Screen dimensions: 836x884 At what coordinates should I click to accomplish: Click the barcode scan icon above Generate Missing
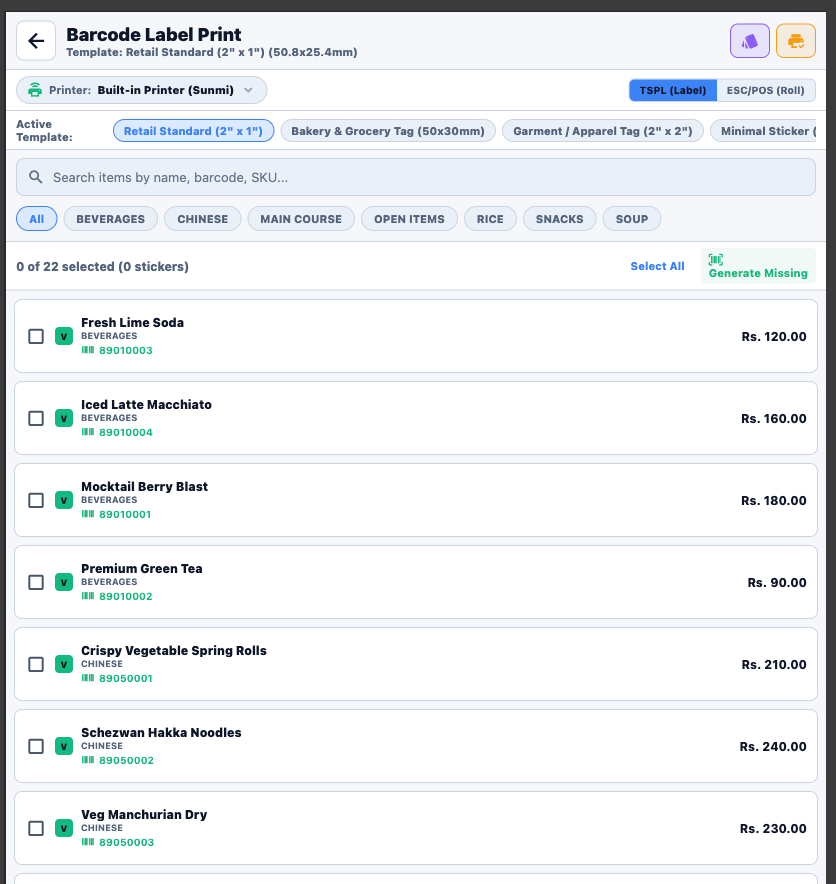click(x=716, y=259)
